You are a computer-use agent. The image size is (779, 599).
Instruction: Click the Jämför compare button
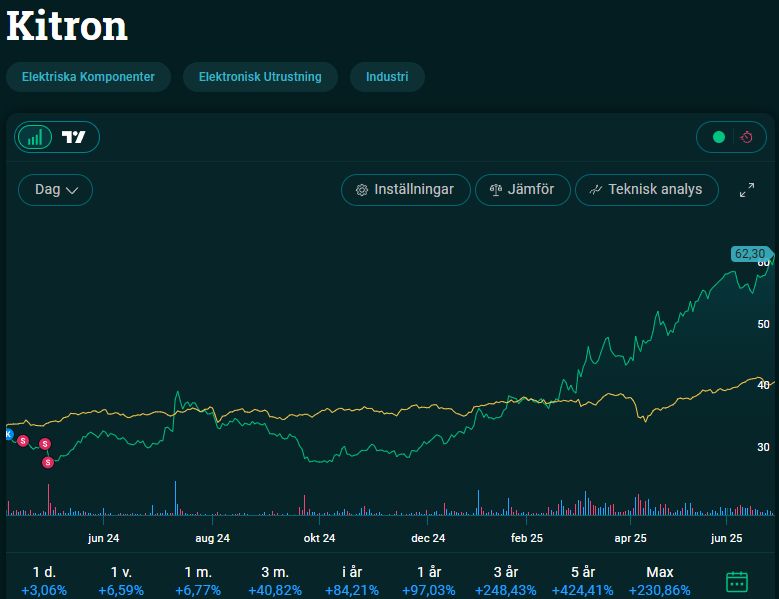pyautogui.click(x=523, y=190)
